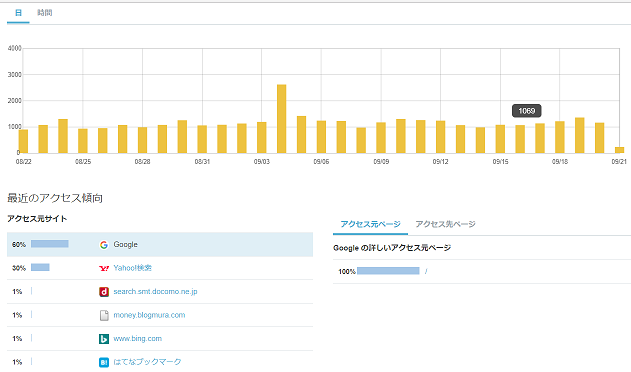Click the 30% blue bar for Yahoo

pyautogui.click(x=40, y=267)
